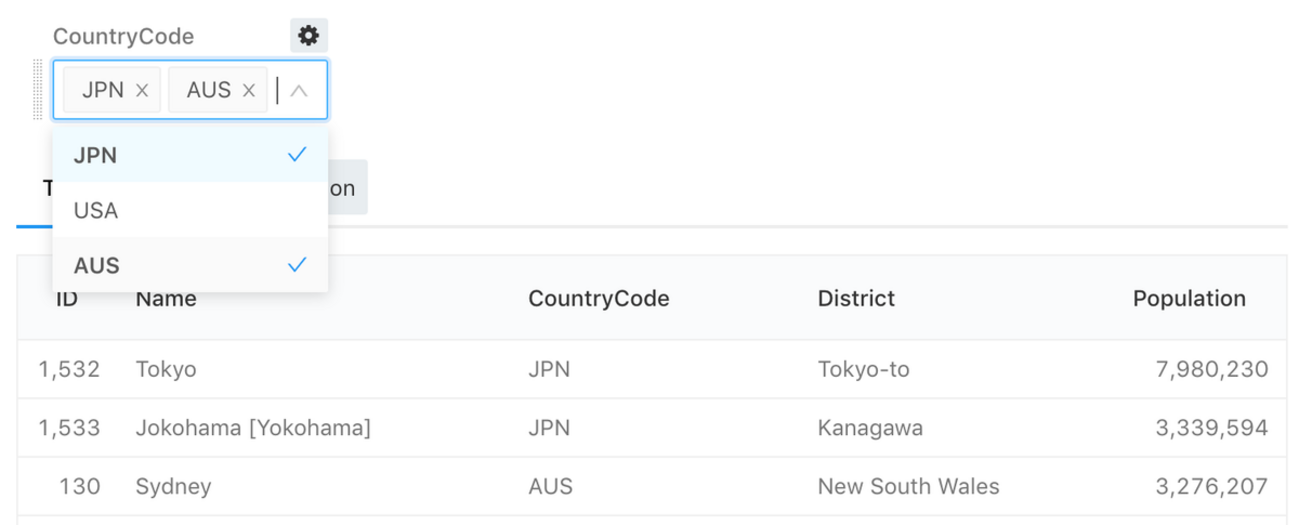
Task: Sort table by the CountryCode column header
Action: [598, 298]
